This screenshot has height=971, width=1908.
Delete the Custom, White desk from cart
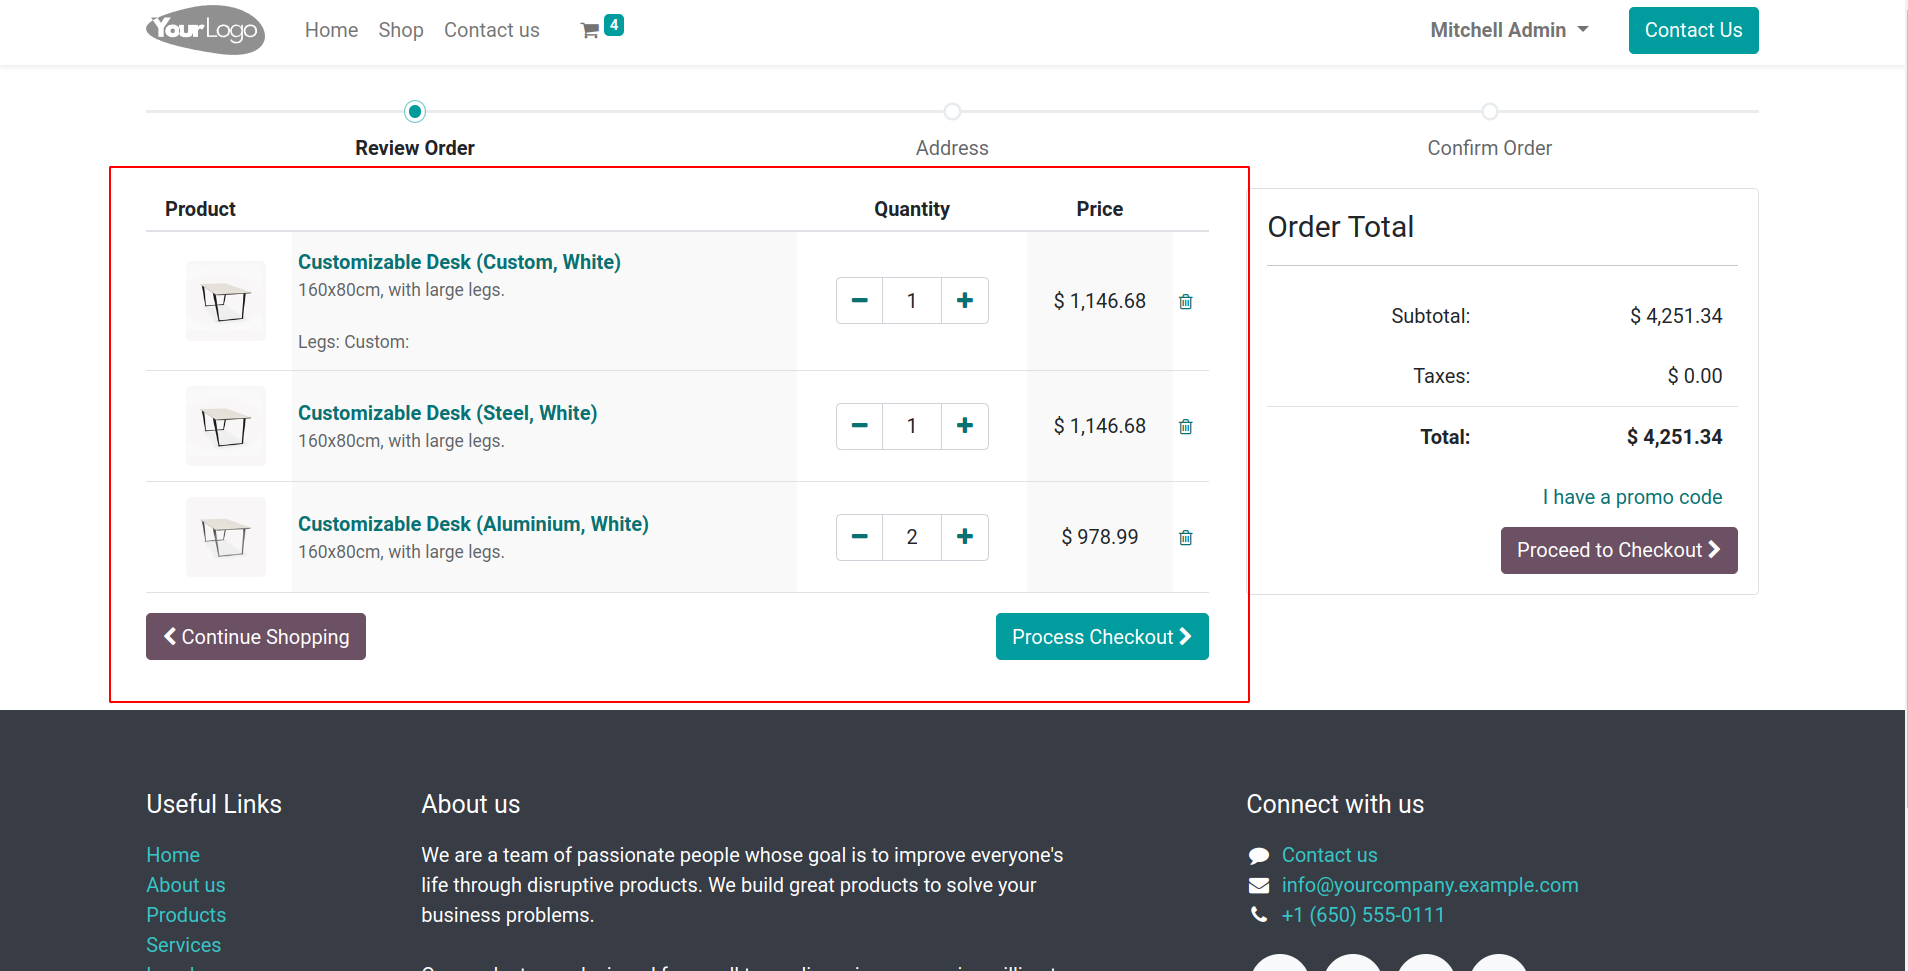pyautogui.click(x=1185, y=302)
